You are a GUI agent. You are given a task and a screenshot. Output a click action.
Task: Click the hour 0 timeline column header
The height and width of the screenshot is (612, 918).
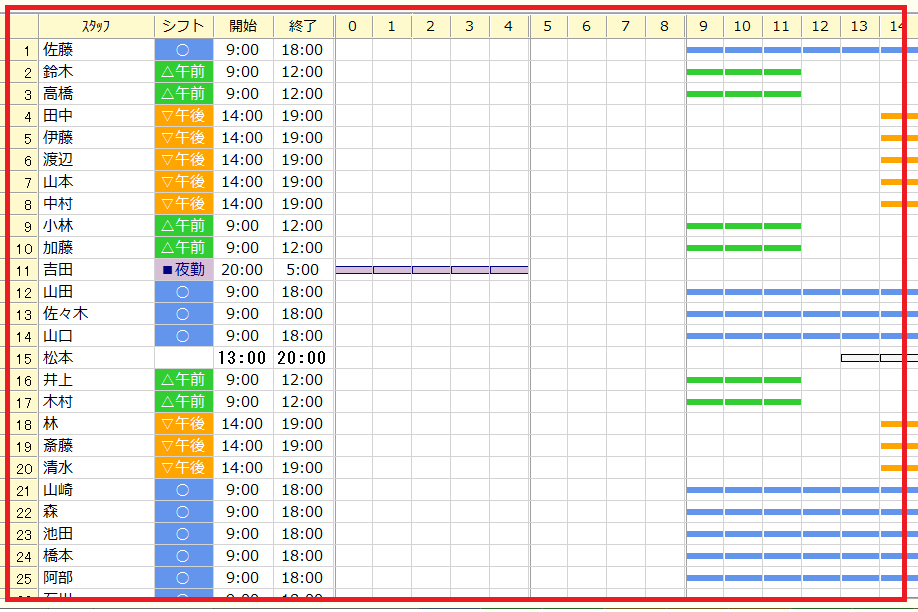coord(352,26)
